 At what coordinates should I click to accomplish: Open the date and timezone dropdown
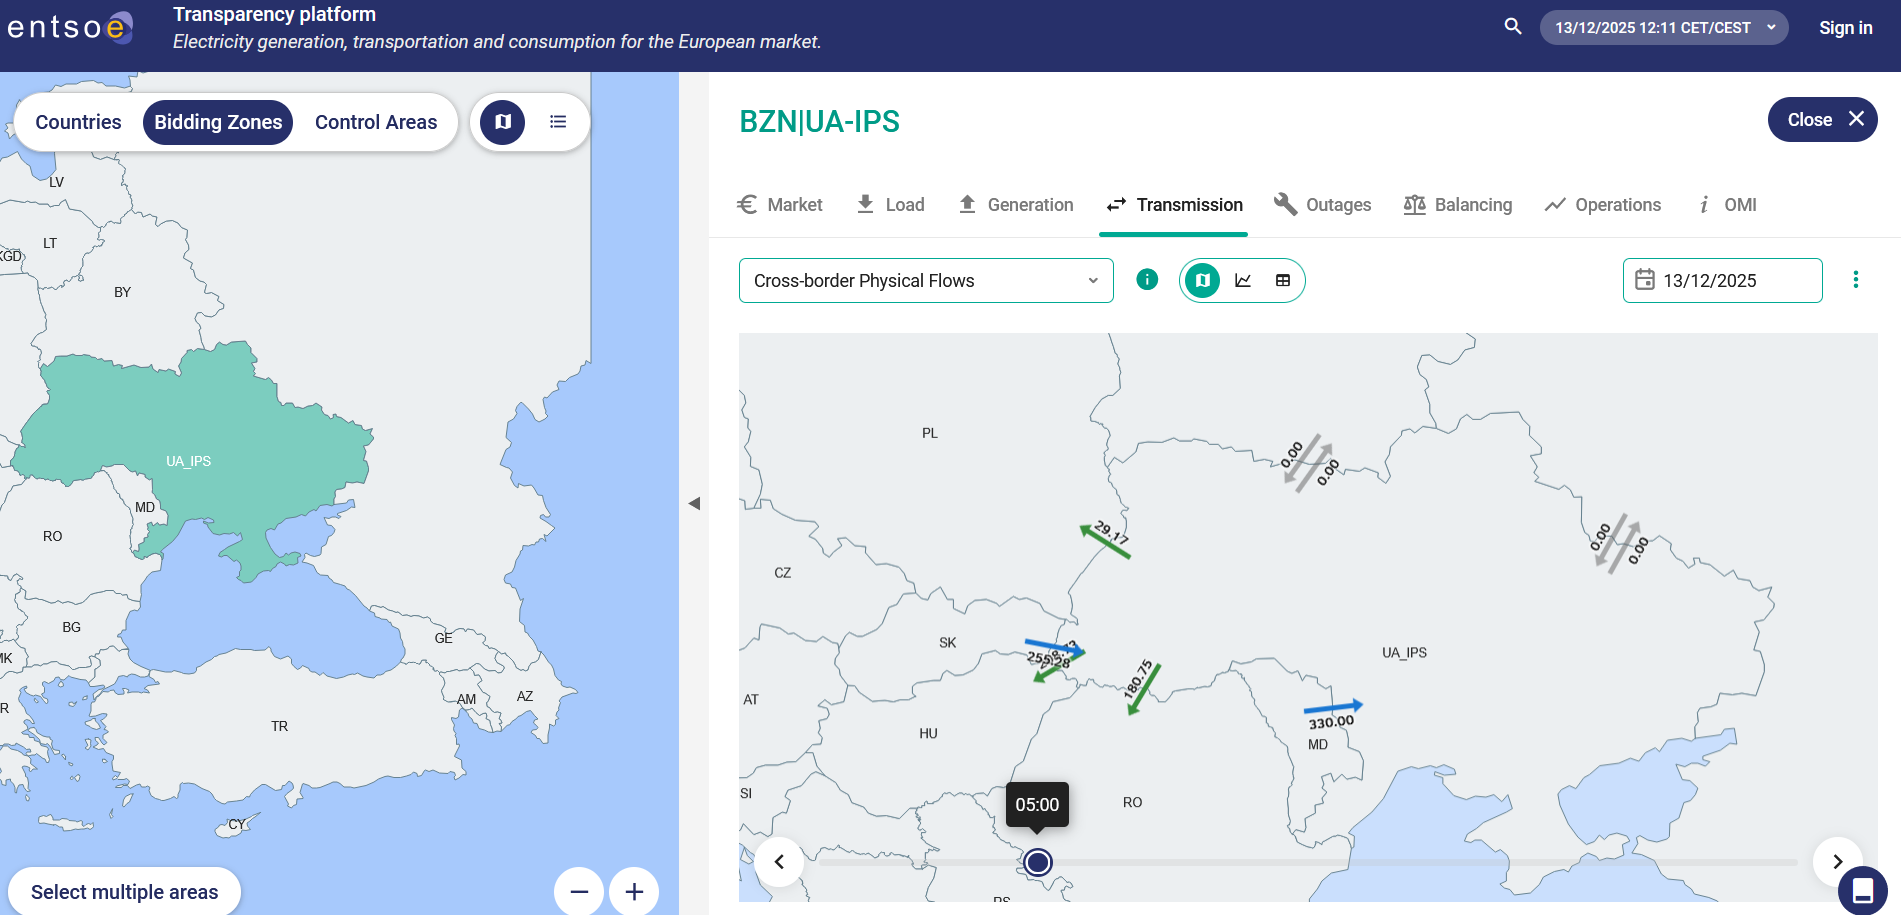coord(1664,28)
